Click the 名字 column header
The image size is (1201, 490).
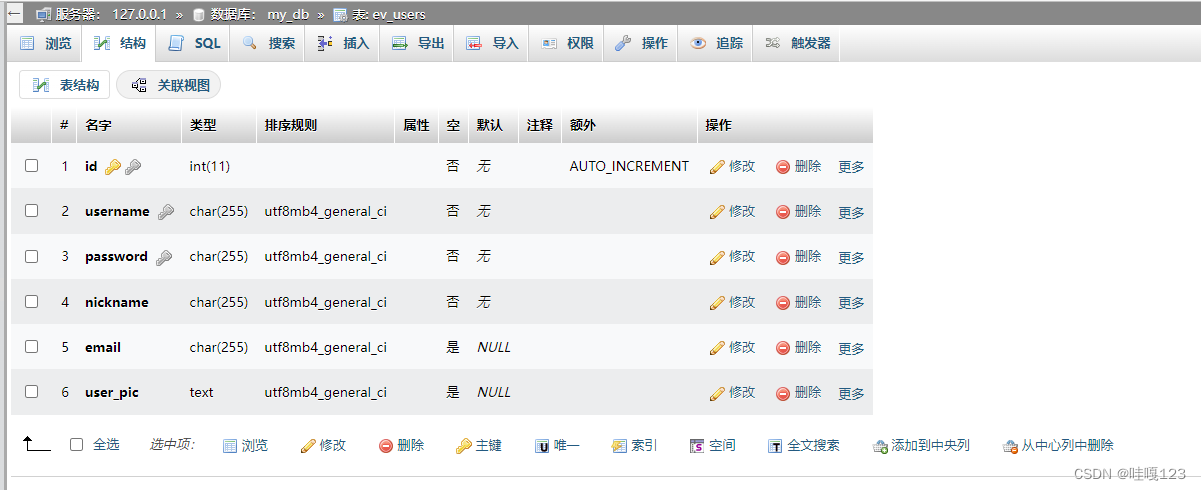(98, 125)
